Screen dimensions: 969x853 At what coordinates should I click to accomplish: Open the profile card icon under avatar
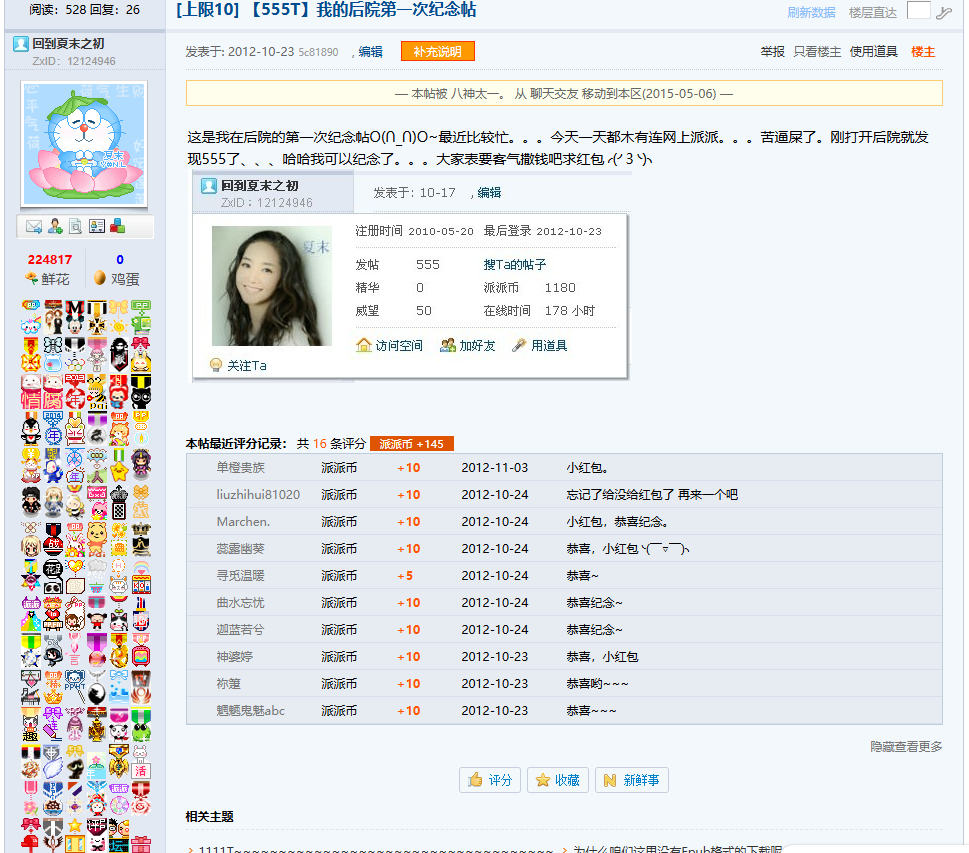96,226
